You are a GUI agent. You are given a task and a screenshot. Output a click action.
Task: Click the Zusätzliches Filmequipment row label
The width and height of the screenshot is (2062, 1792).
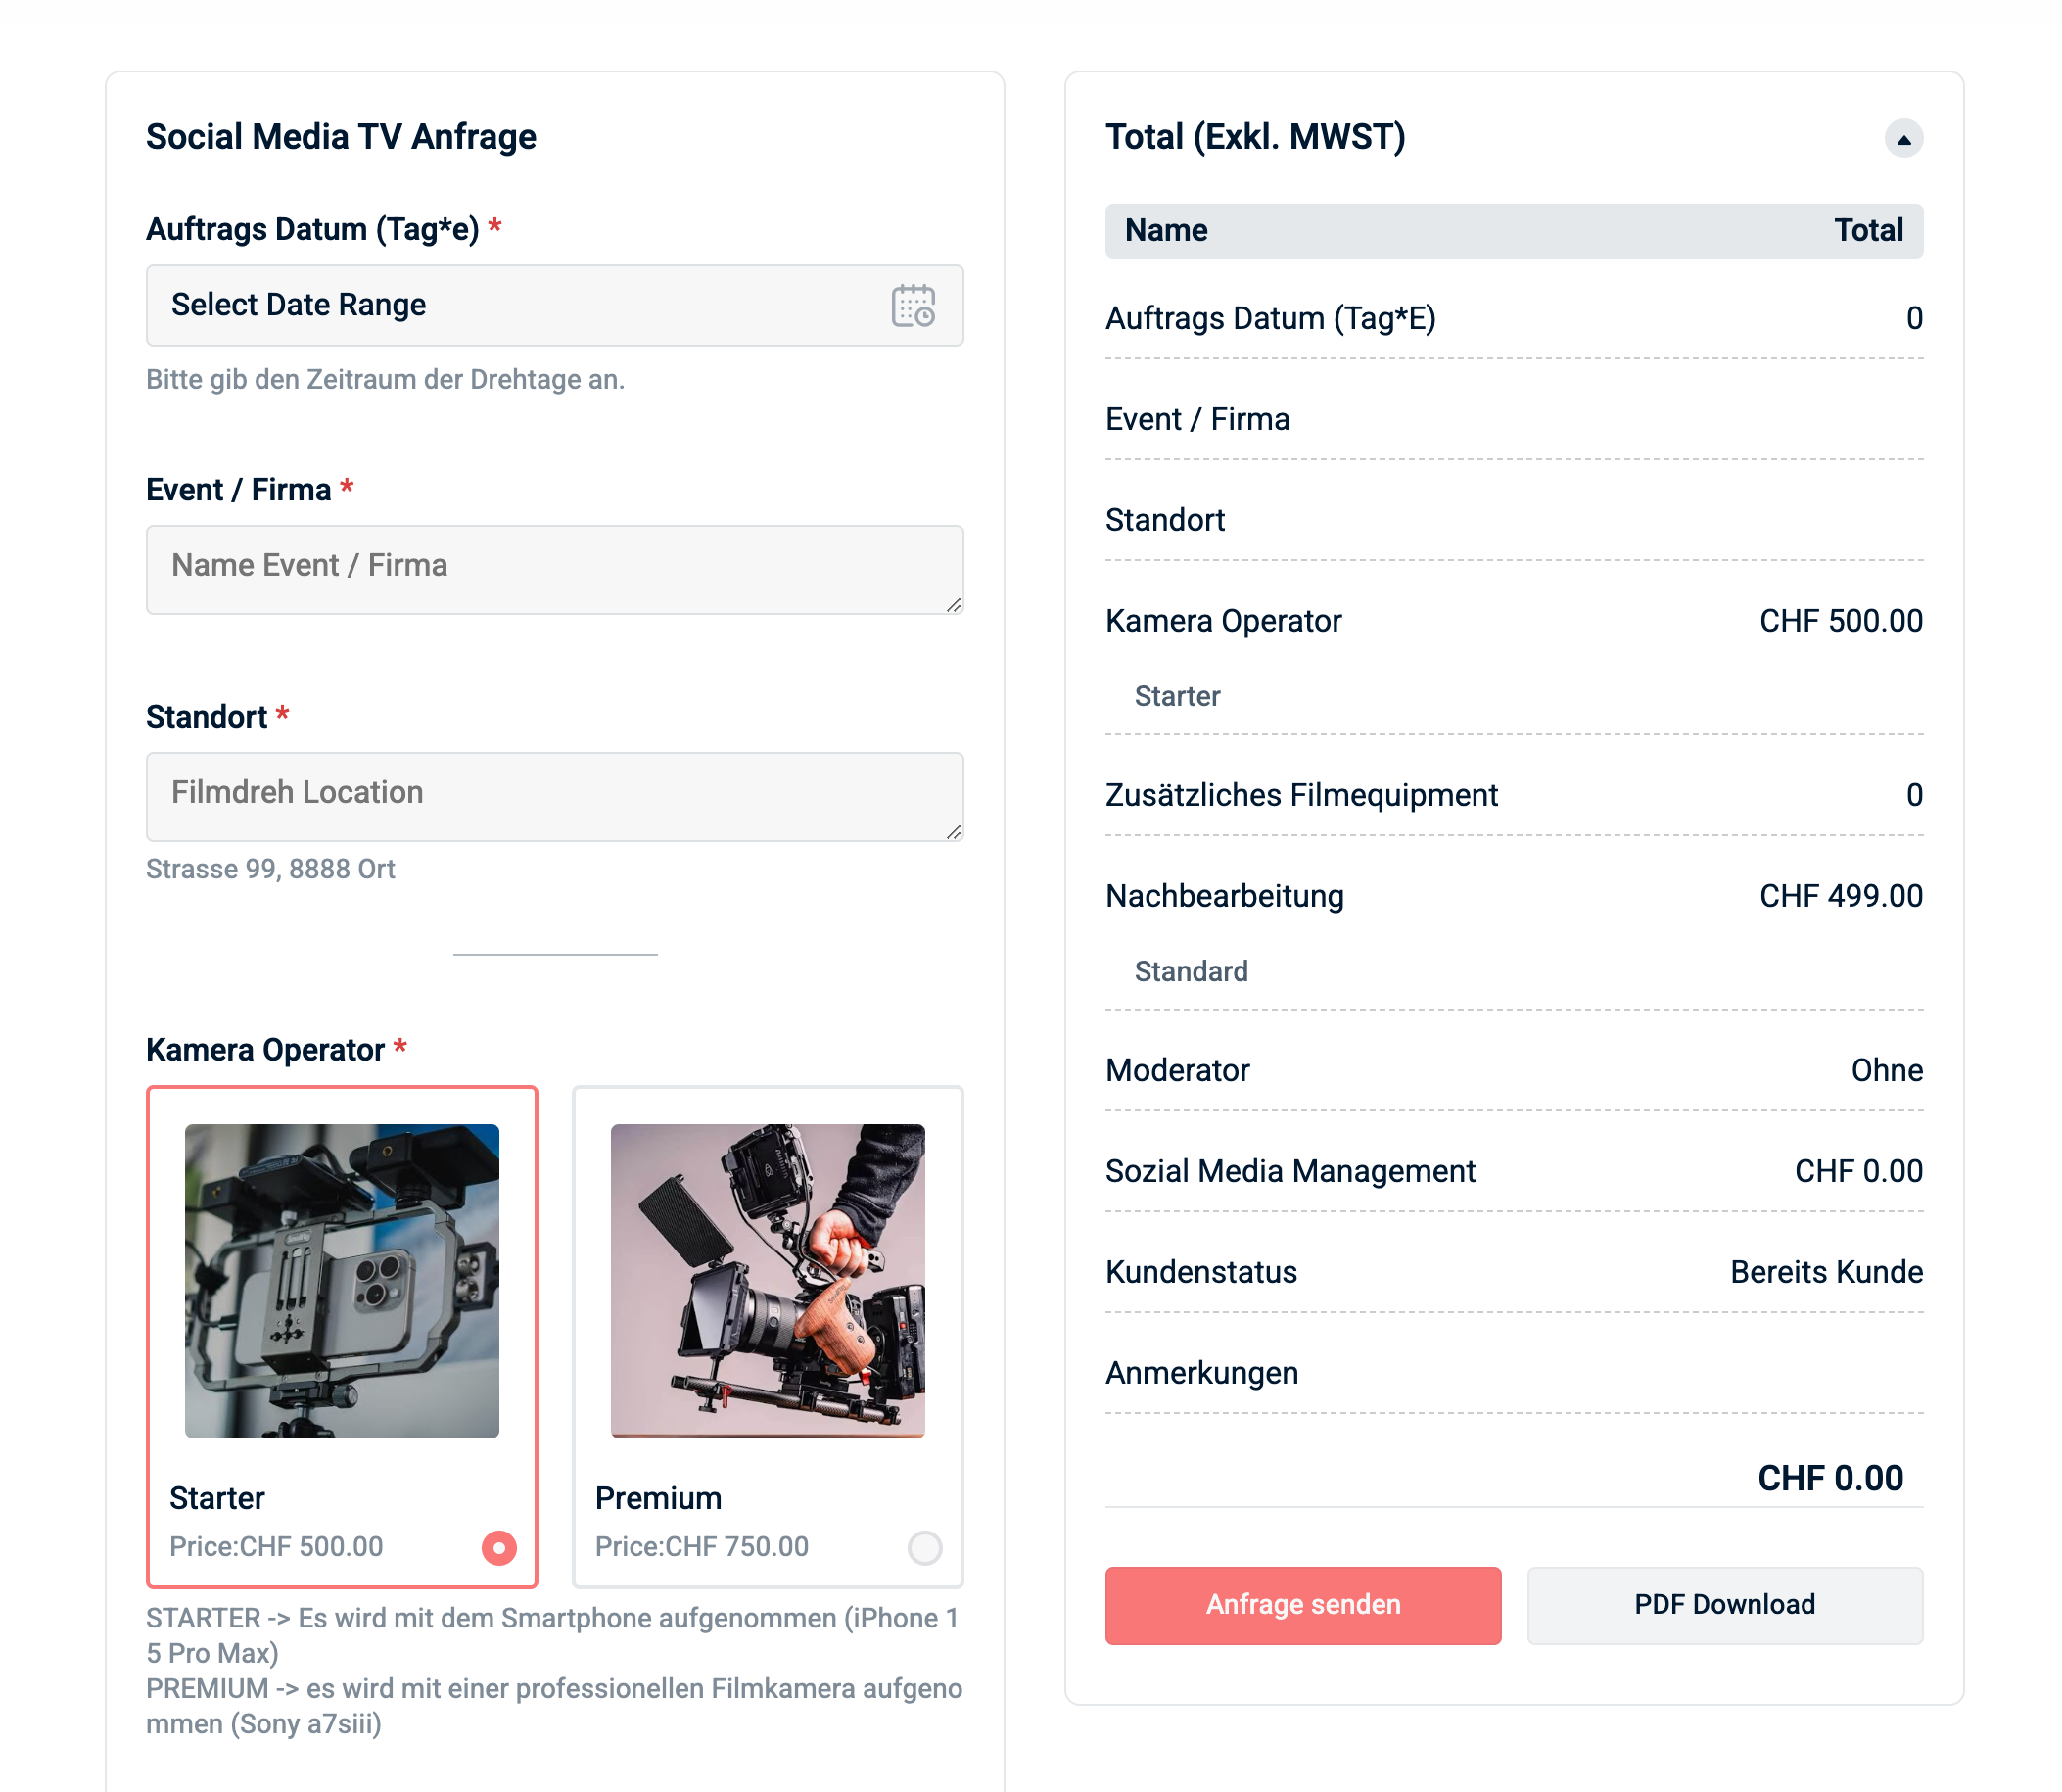(1301, 795)
